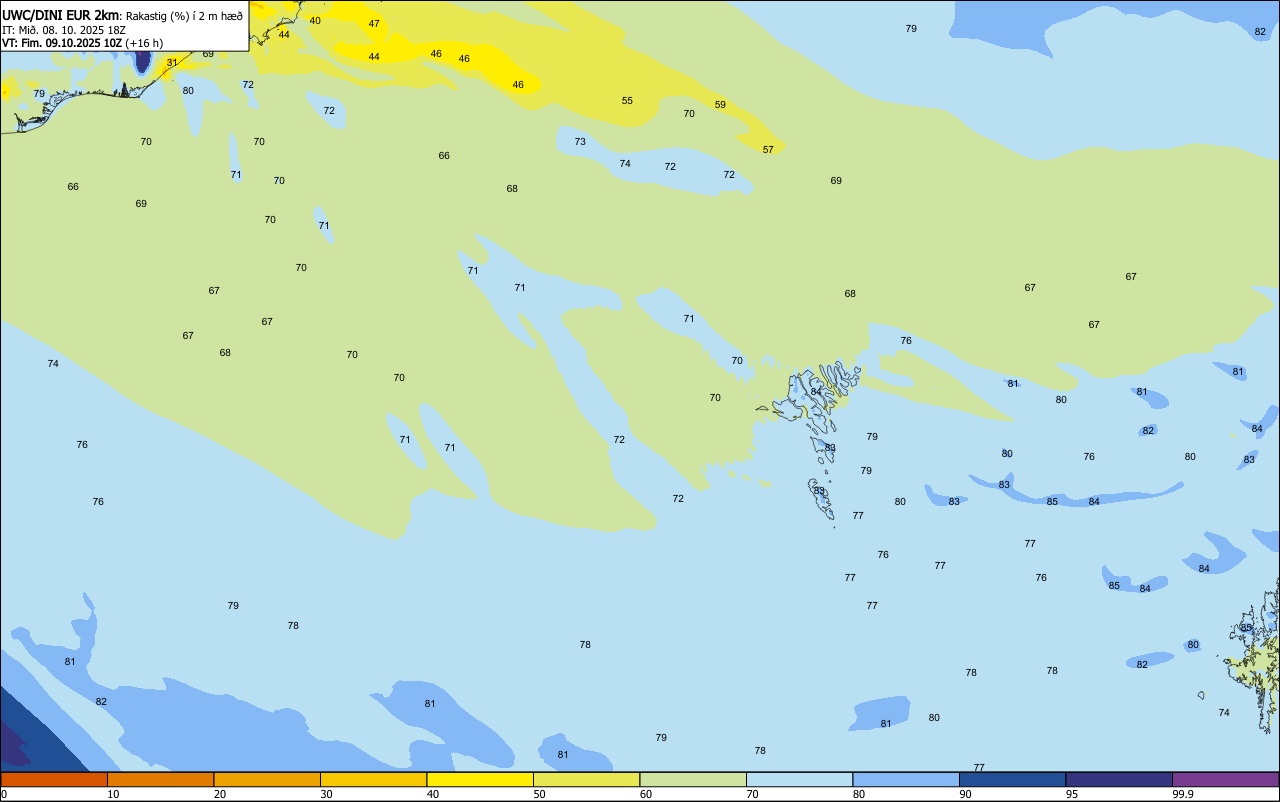Click the 'VT: Fim. 09.10.2025 10Z' line
The image size is (1280, 802).
tap(62, 43)
